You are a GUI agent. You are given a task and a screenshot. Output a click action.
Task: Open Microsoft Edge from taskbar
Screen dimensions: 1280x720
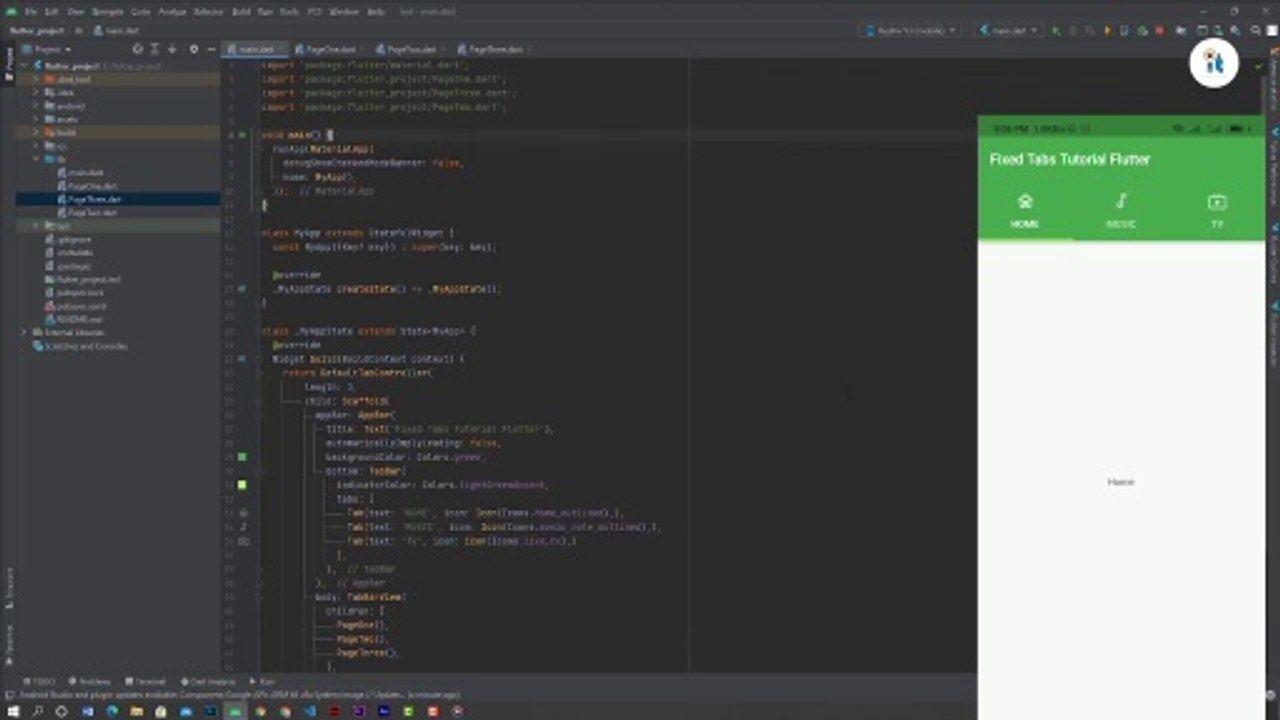coord(111,711)
